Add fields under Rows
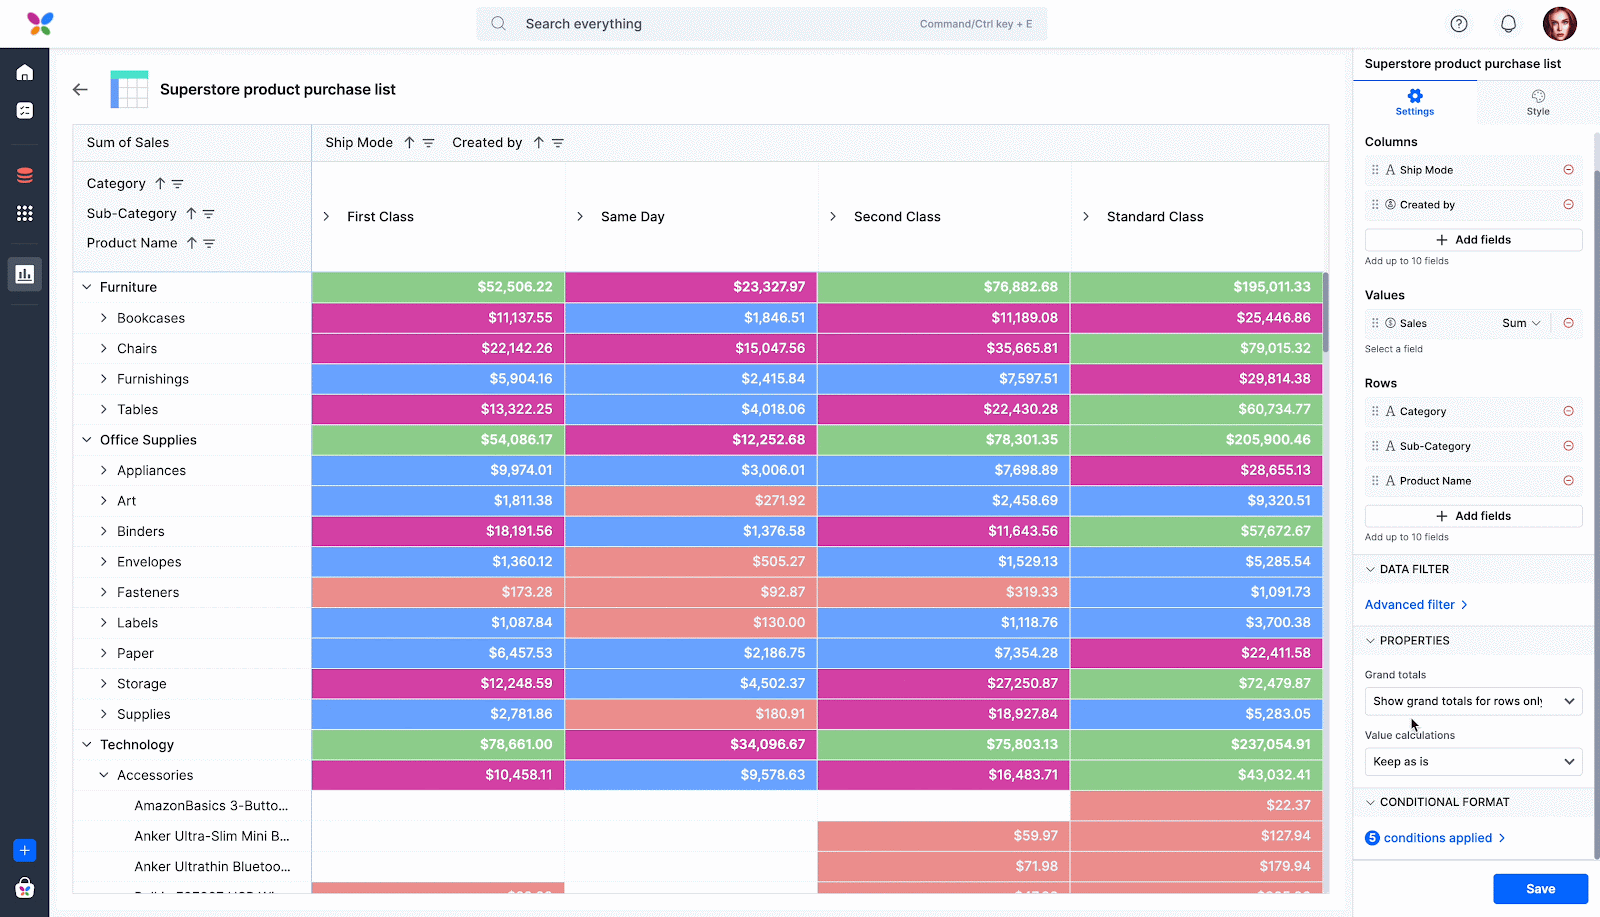1600x917 pixels. pyautogui.click(x=1473, y=516)
